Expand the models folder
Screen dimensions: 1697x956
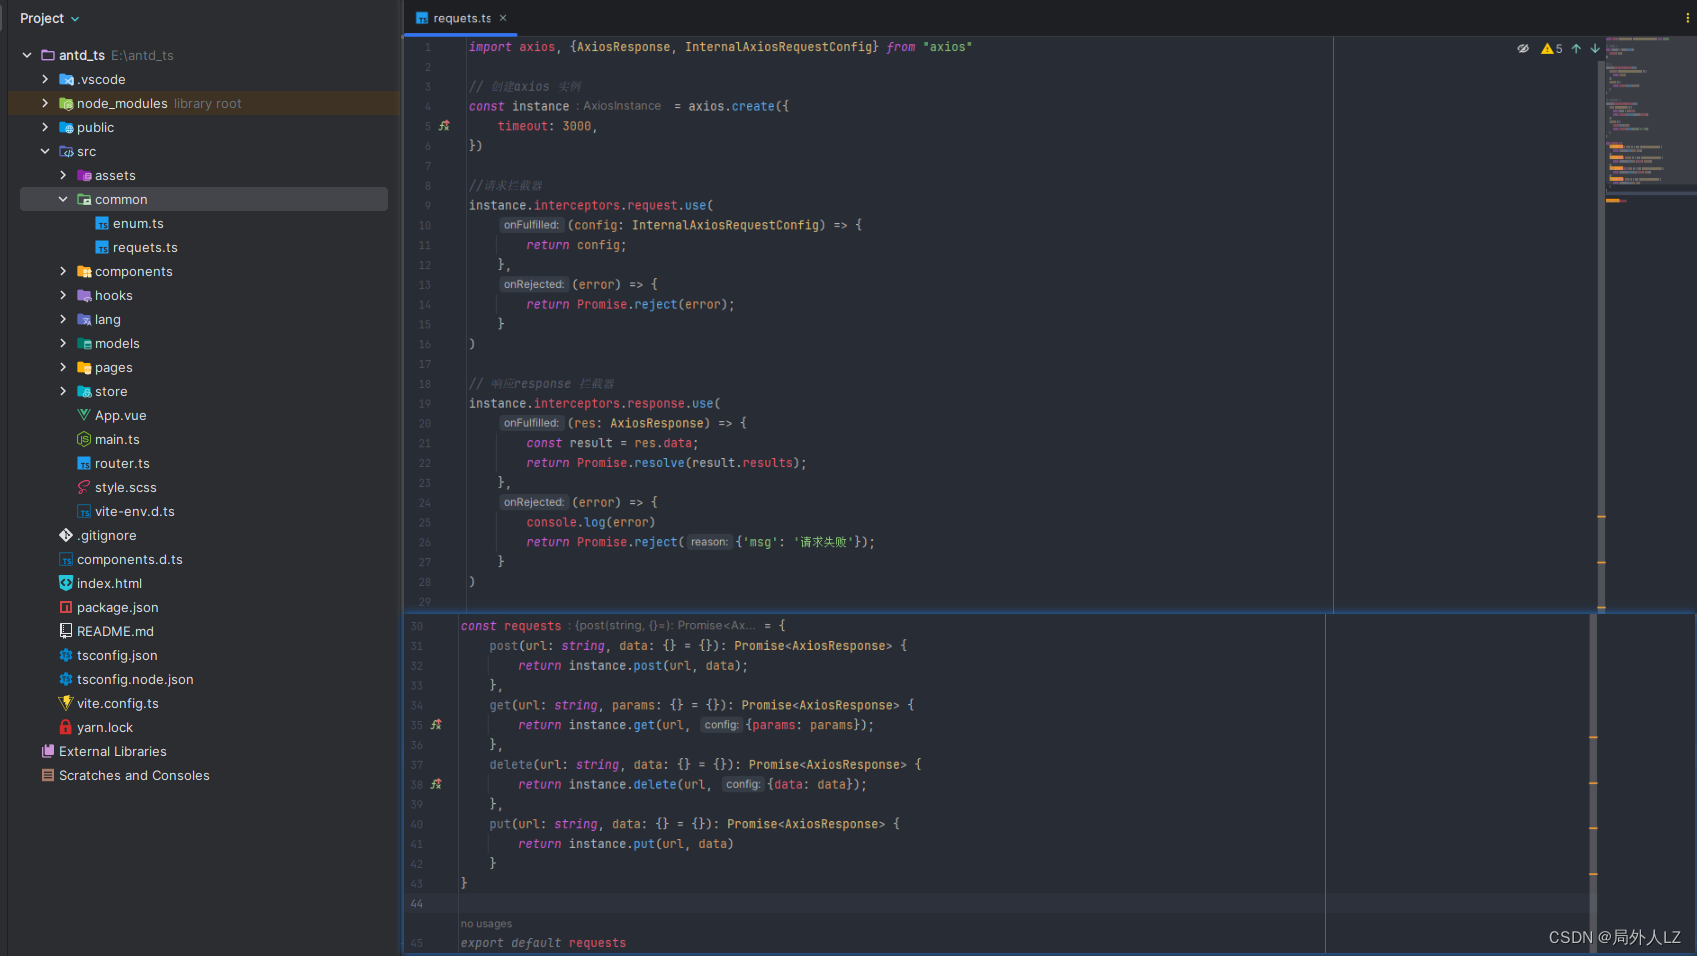click(x=63, y=343)
